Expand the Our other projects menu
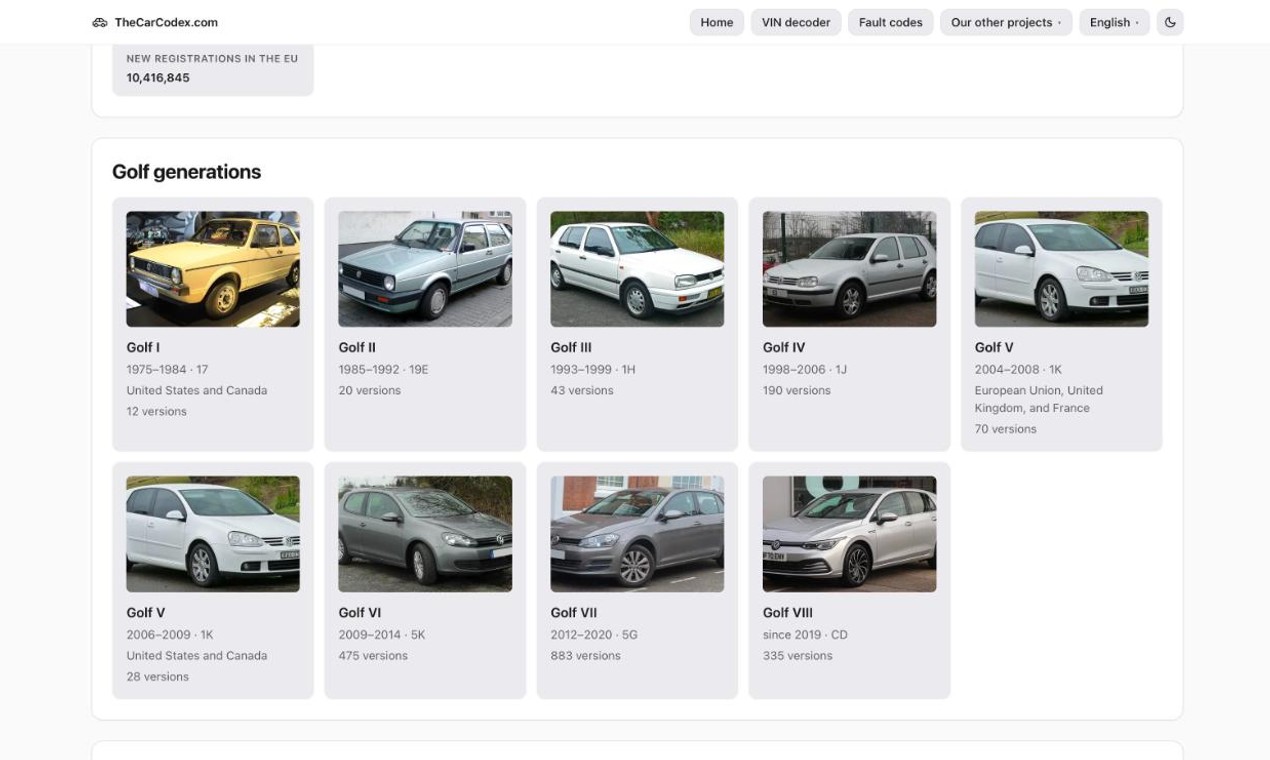The height and width of the screenshot is (760, 1270). pos(1006,22)
